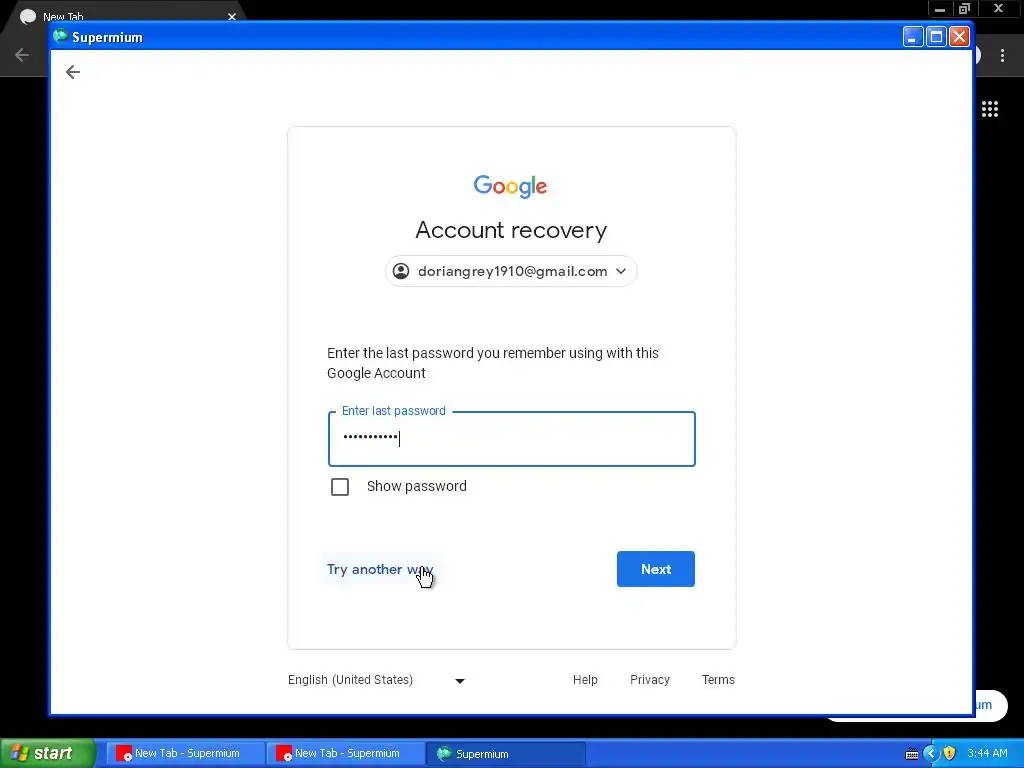Submit with the Next button

pyautogui.click(x=656, y=569)
